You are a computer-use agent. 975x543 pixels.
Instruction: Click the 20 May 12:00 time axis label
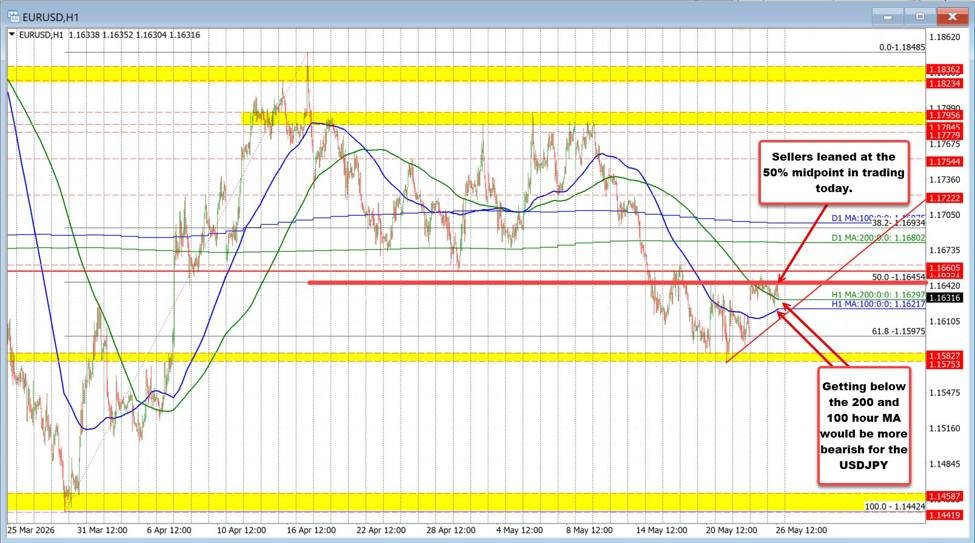click(x=731, y=531)
